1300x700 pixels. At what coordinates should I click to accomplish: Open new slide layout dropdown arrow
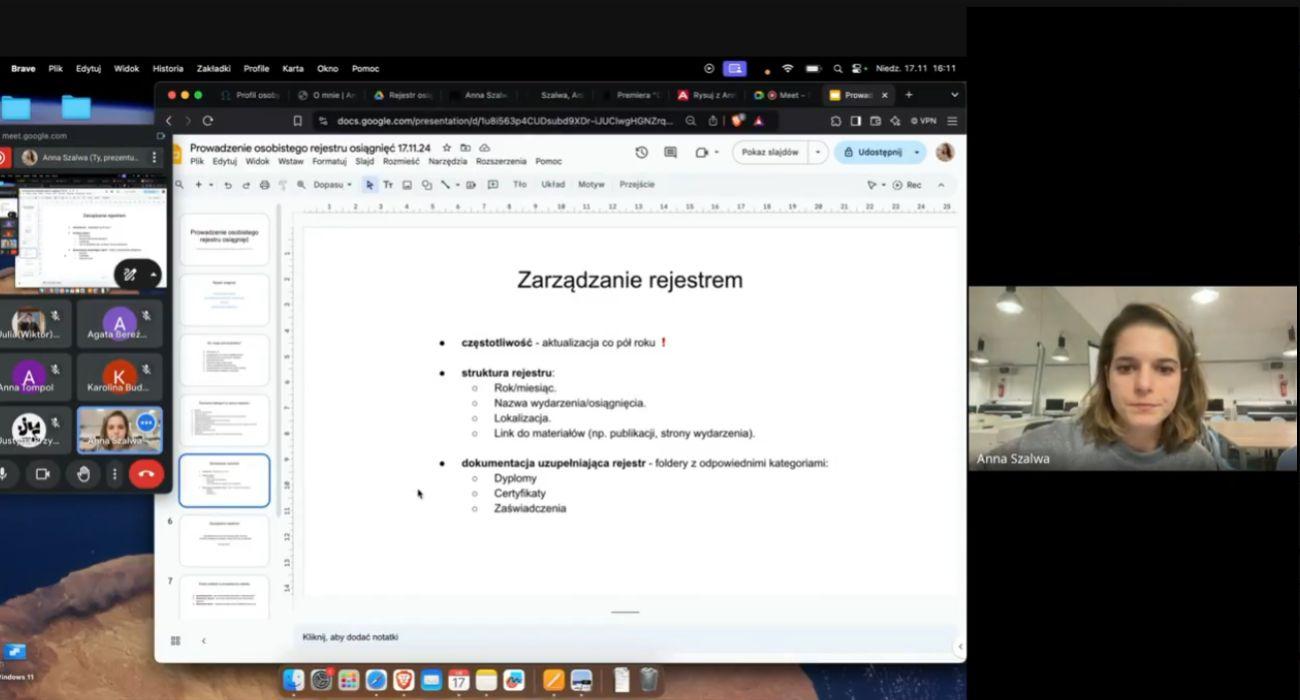(211, 185)
